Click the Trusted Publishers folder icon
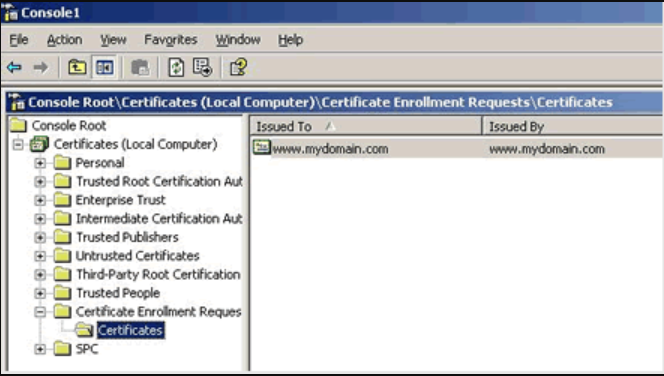This screenshot has width=664, height=376. point(62,237)
